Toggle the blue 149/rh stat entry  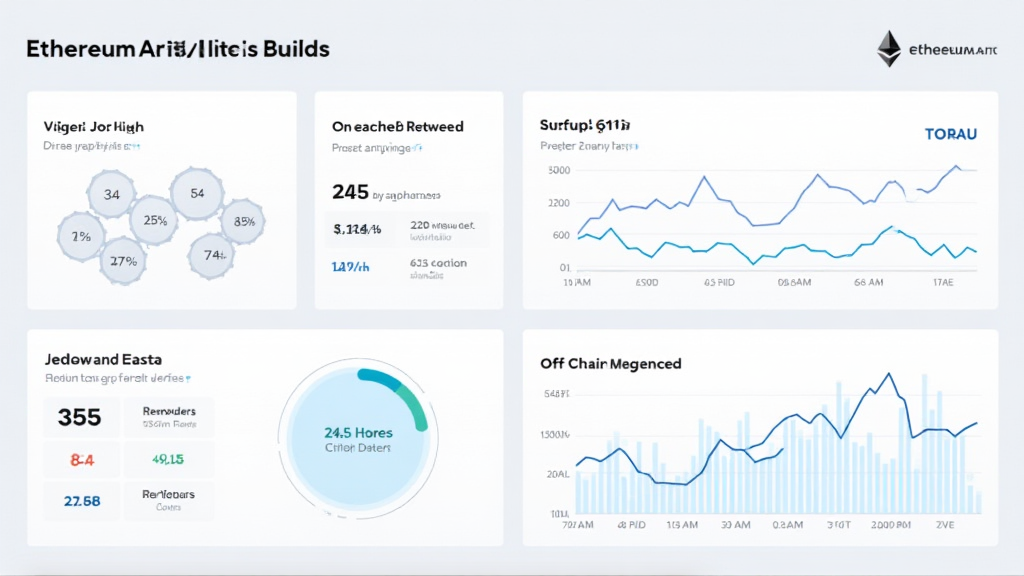[351, 265]
